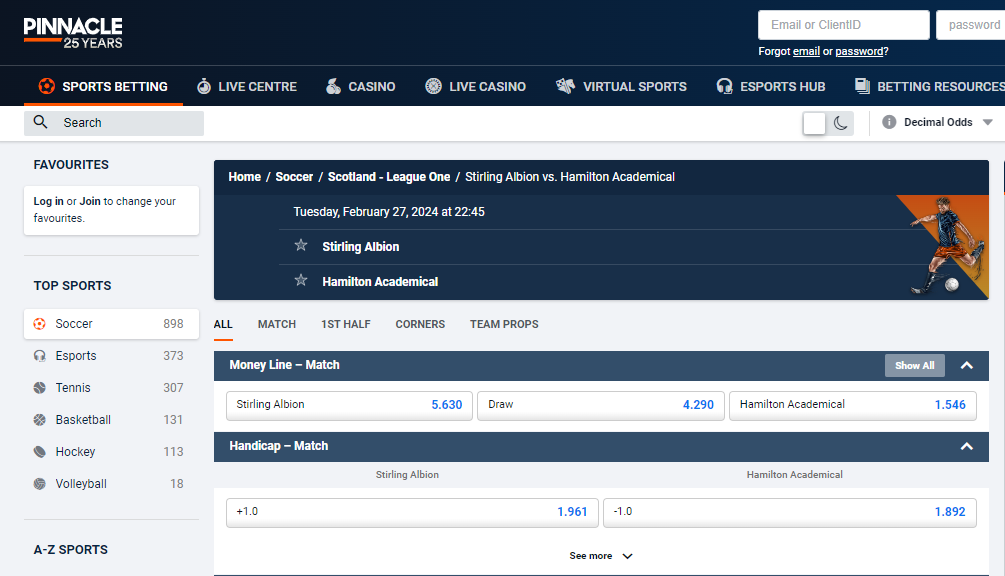Switch to the TEAM PROPS tab
The image size is (1005, 576).
click(504, 324)
